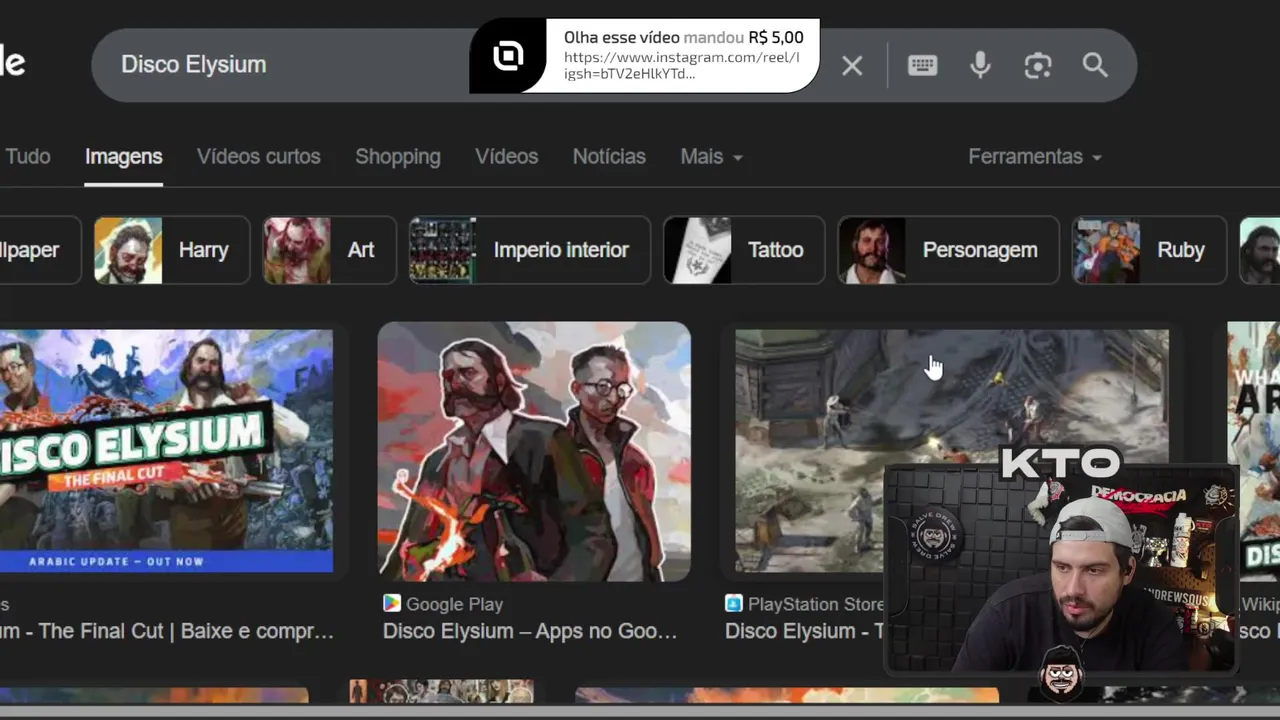1280x720 pixels.
Task: Open the on-screen keyboard icon
Action: coord(922,66)
